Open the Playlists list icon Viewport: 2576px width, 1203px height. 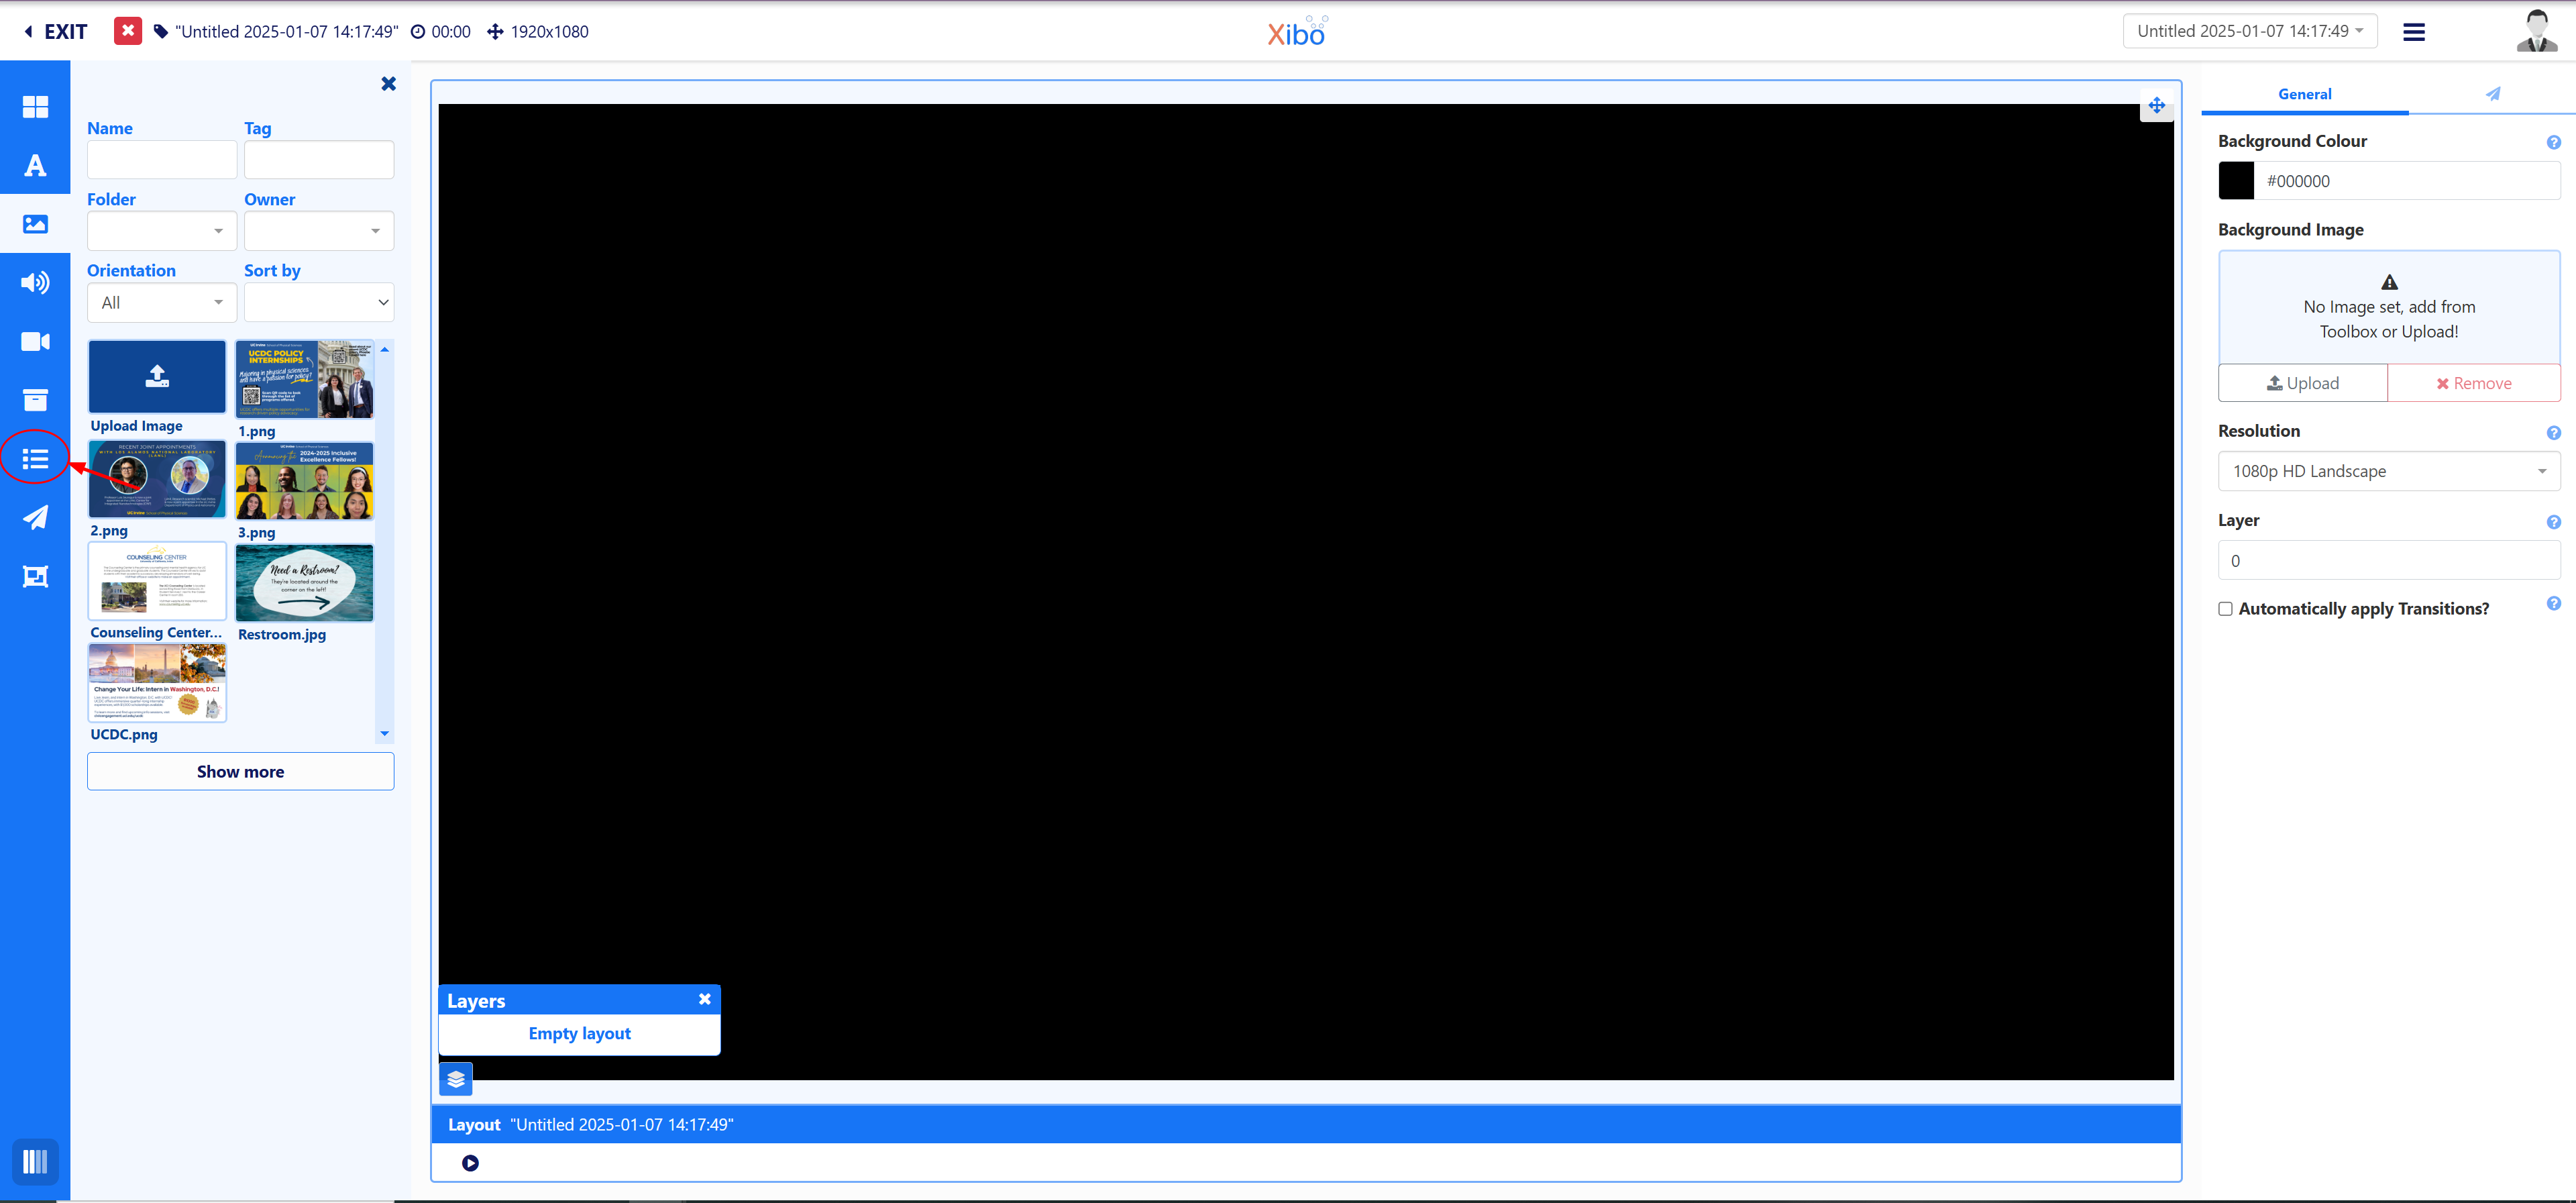tap(35, 459)
